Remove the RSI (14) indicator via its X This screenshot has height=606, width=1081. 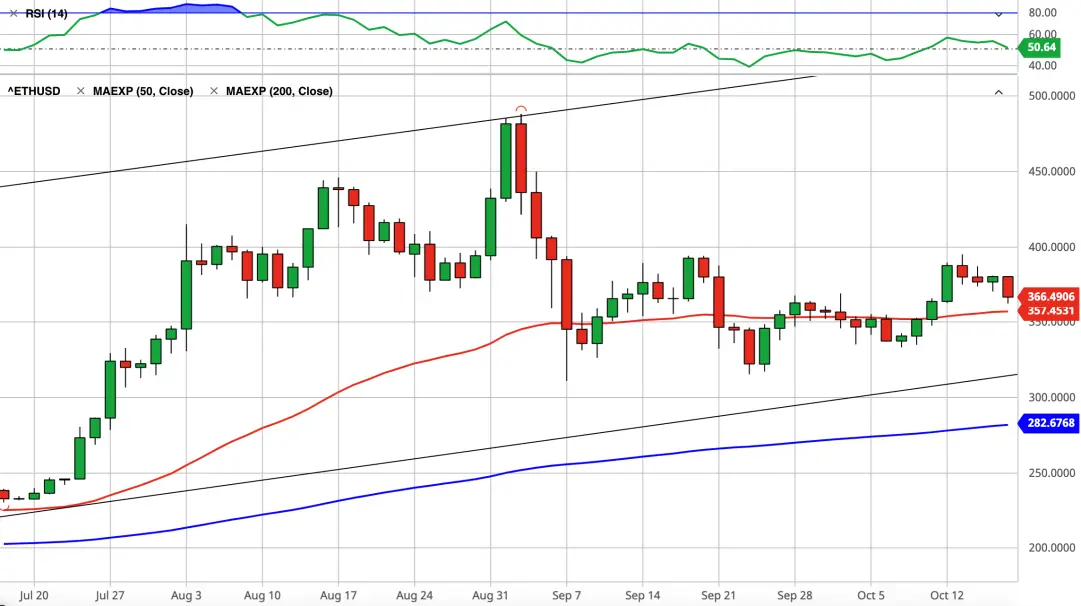(x=14, y=14)
